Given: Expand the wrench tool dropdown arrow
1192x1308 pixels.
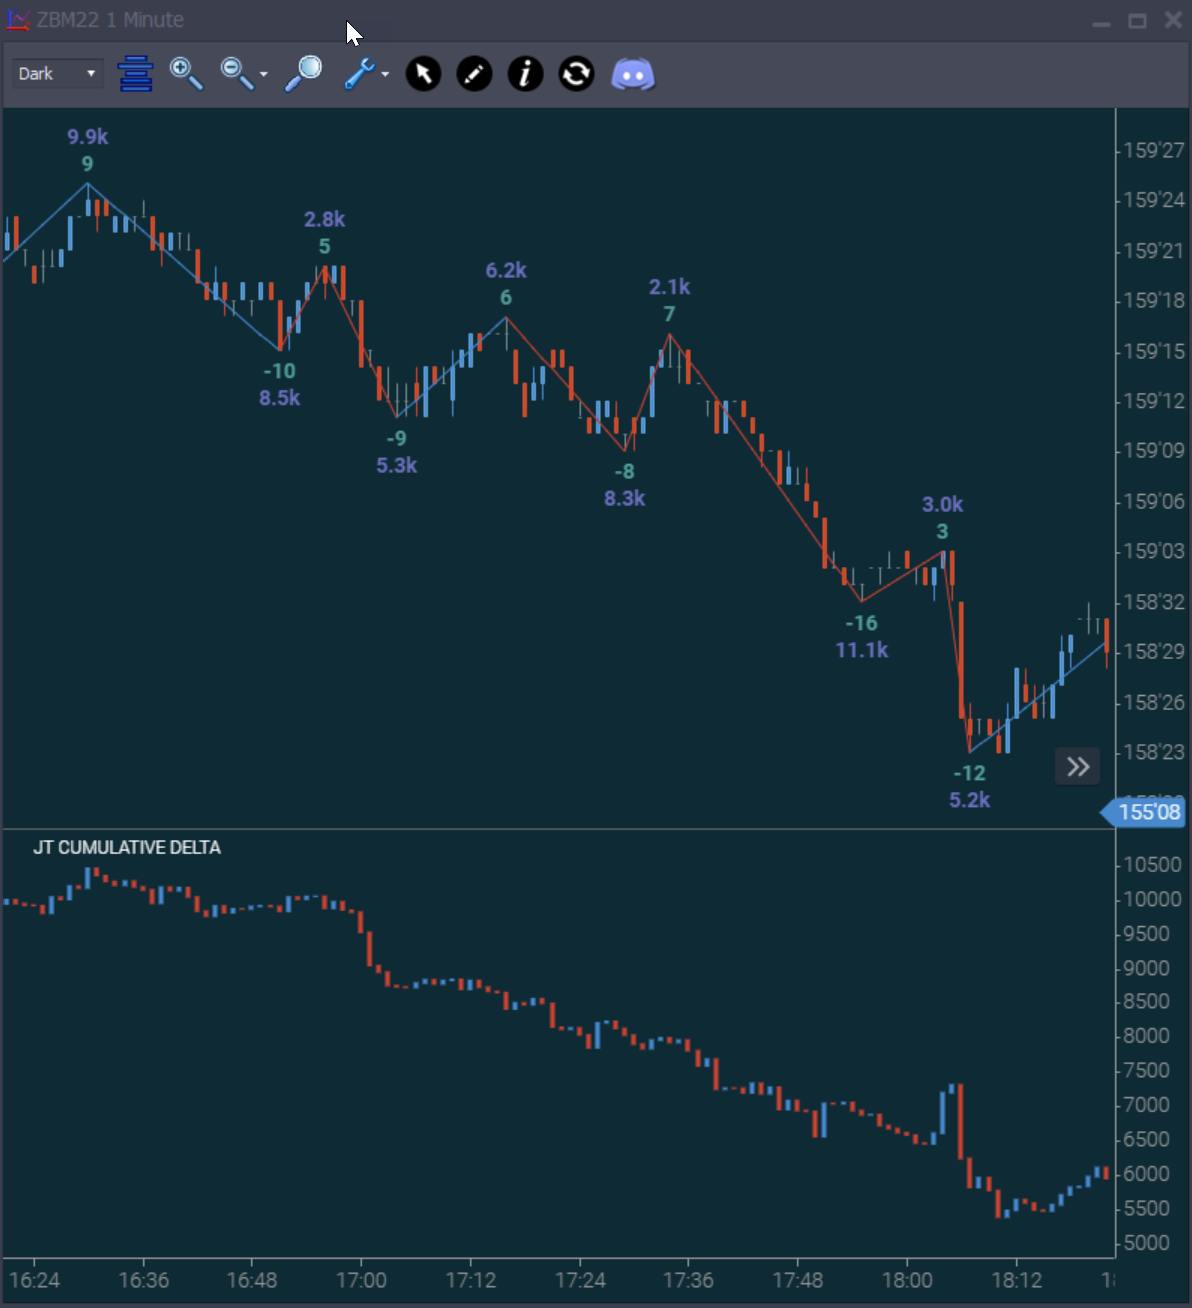Looking at the screenshot, I should [385, 75].
